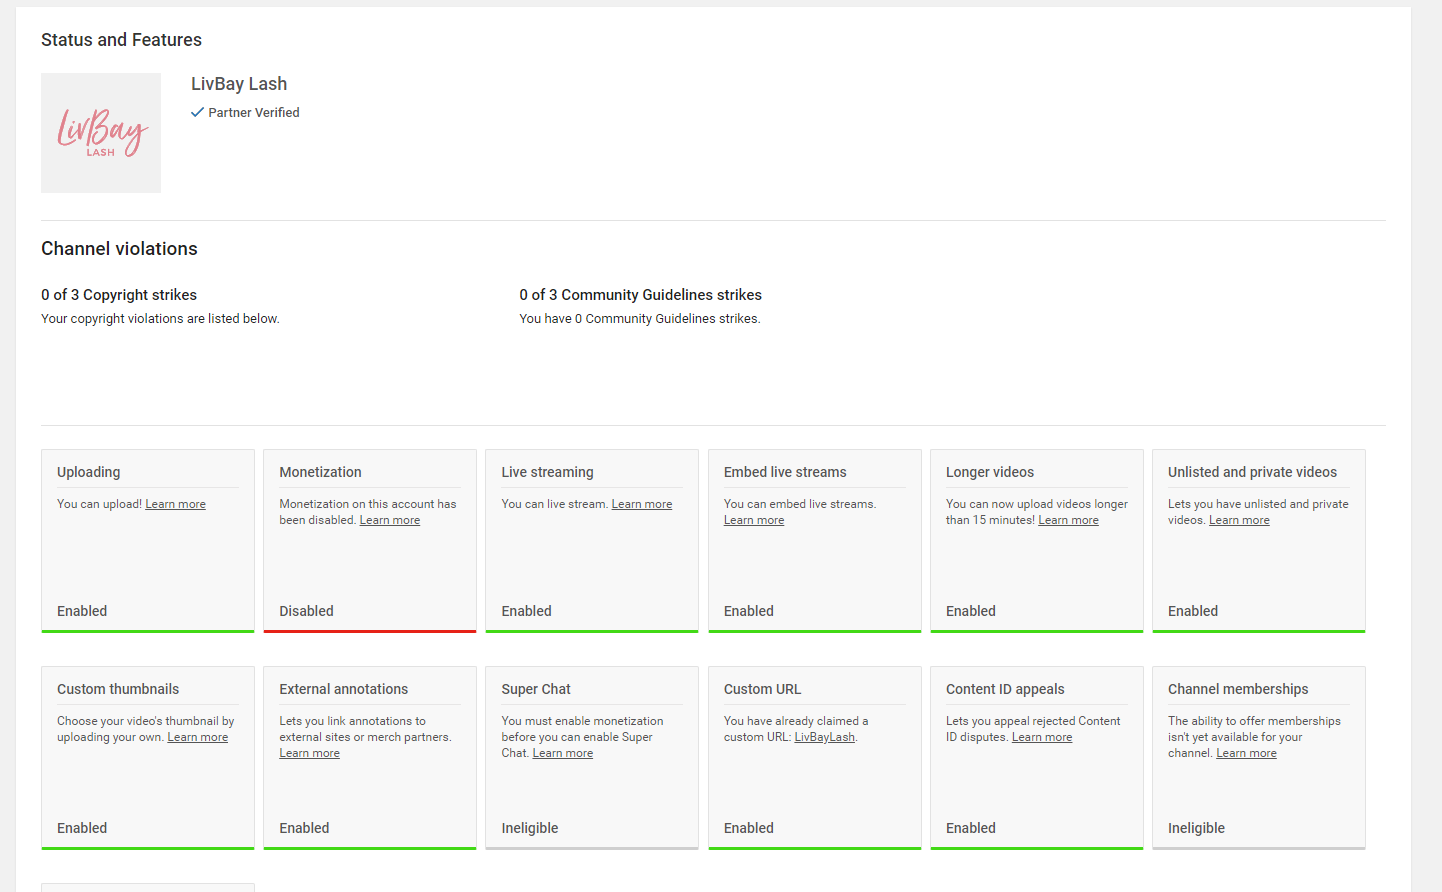Image resolution: width=1442 pixels, height=892 pixels.
Task: Click the Partner Verified checkmark icon
Action: [x=197, y=112]
